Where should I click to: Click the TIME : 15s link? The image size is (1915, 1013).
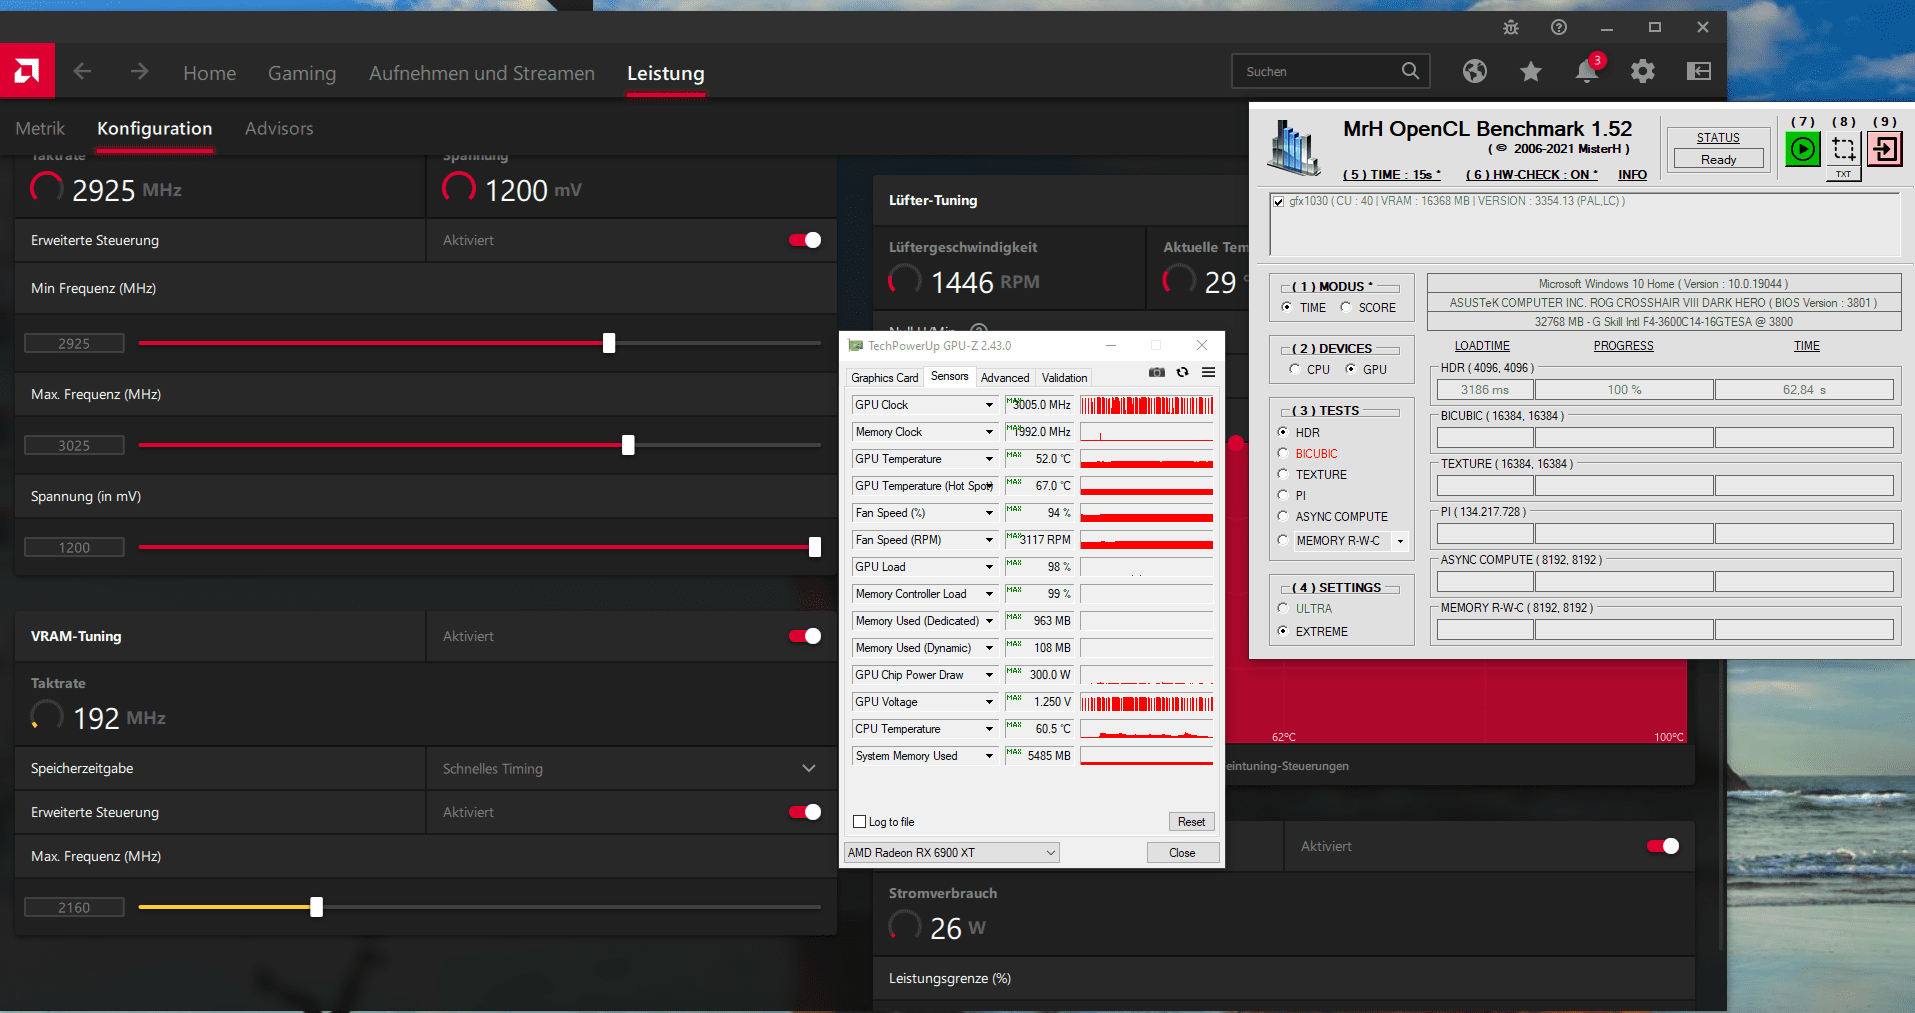click(1392, 175)
